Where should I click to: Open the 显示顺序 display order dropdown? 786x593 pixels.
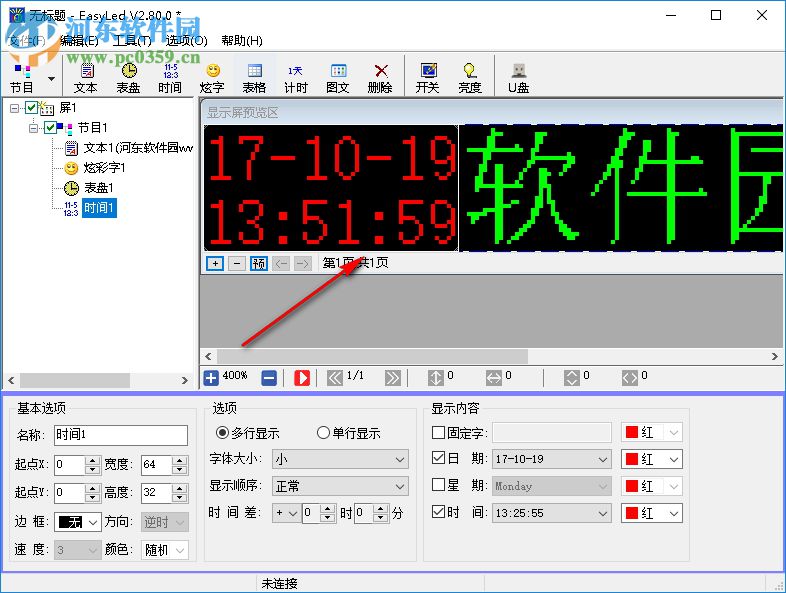coord(340,486)
